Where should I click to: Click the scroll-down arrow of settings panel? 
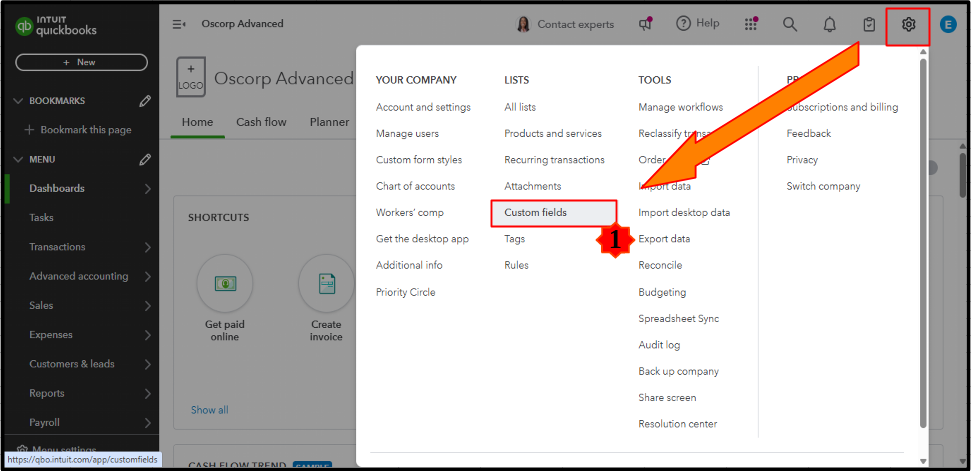click(x=923, y=461)
